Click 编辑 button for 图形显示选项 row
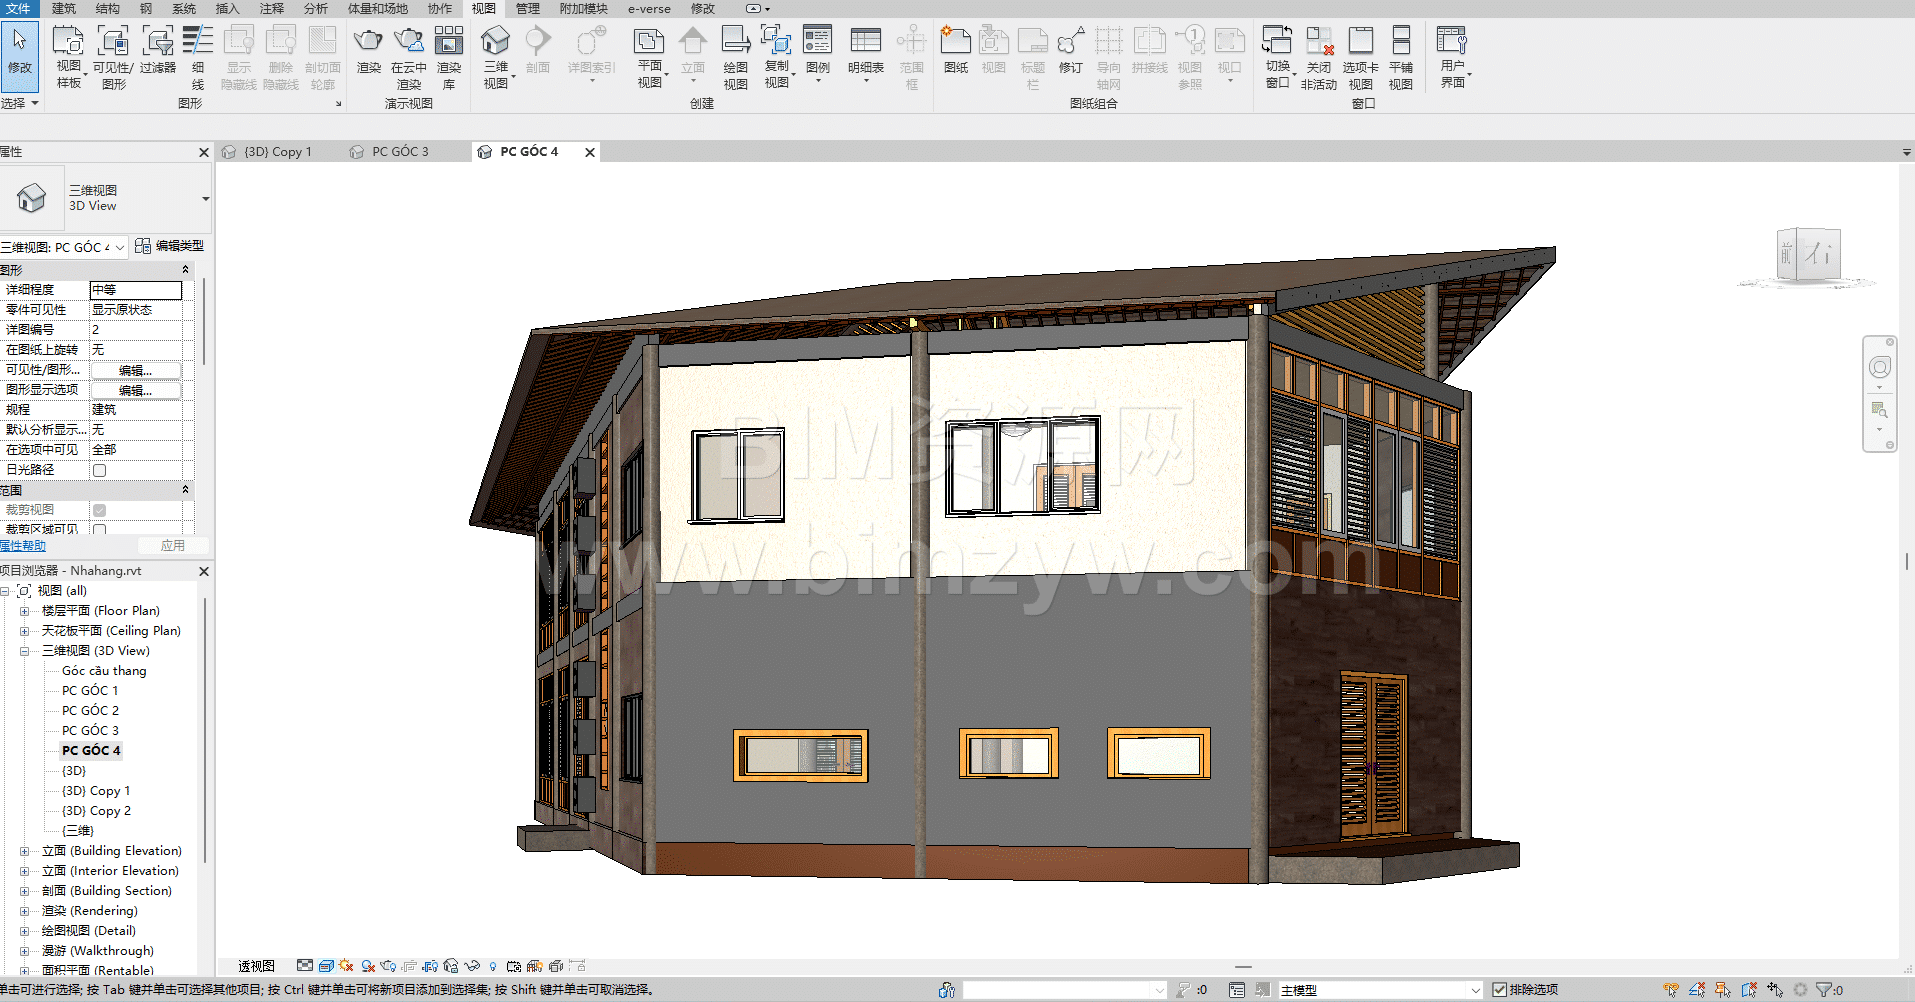Screen dimensions: 1915x1002 tap(135, 390)
